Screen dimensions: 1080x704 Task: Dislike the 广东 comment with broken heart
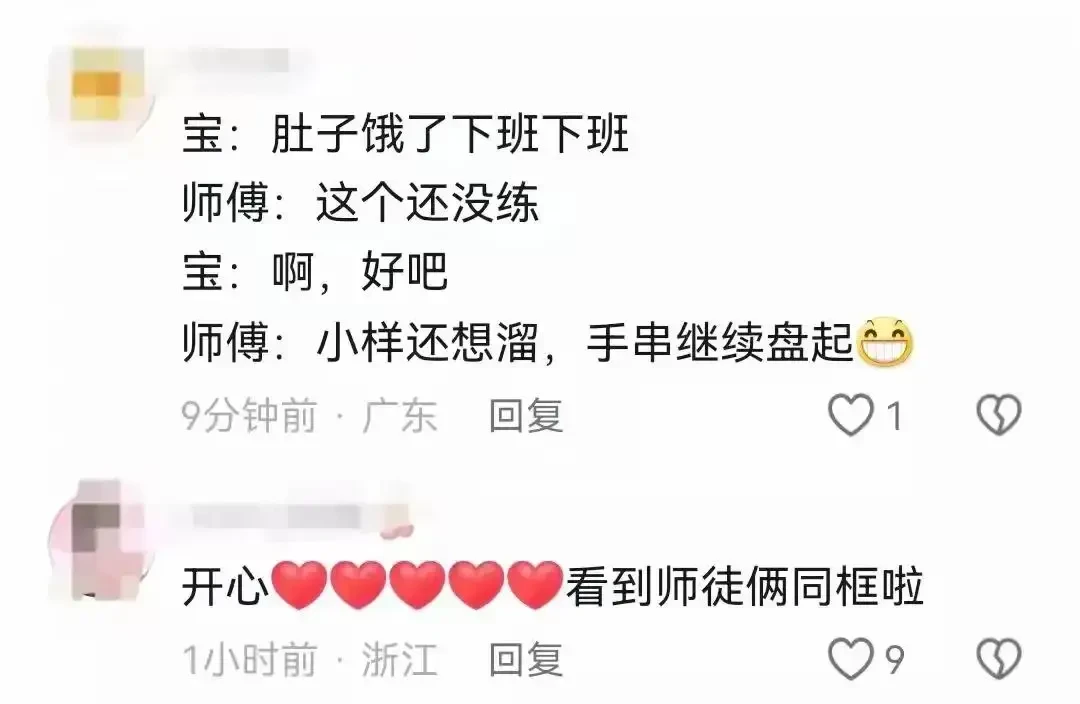click(x=999, y=415)
